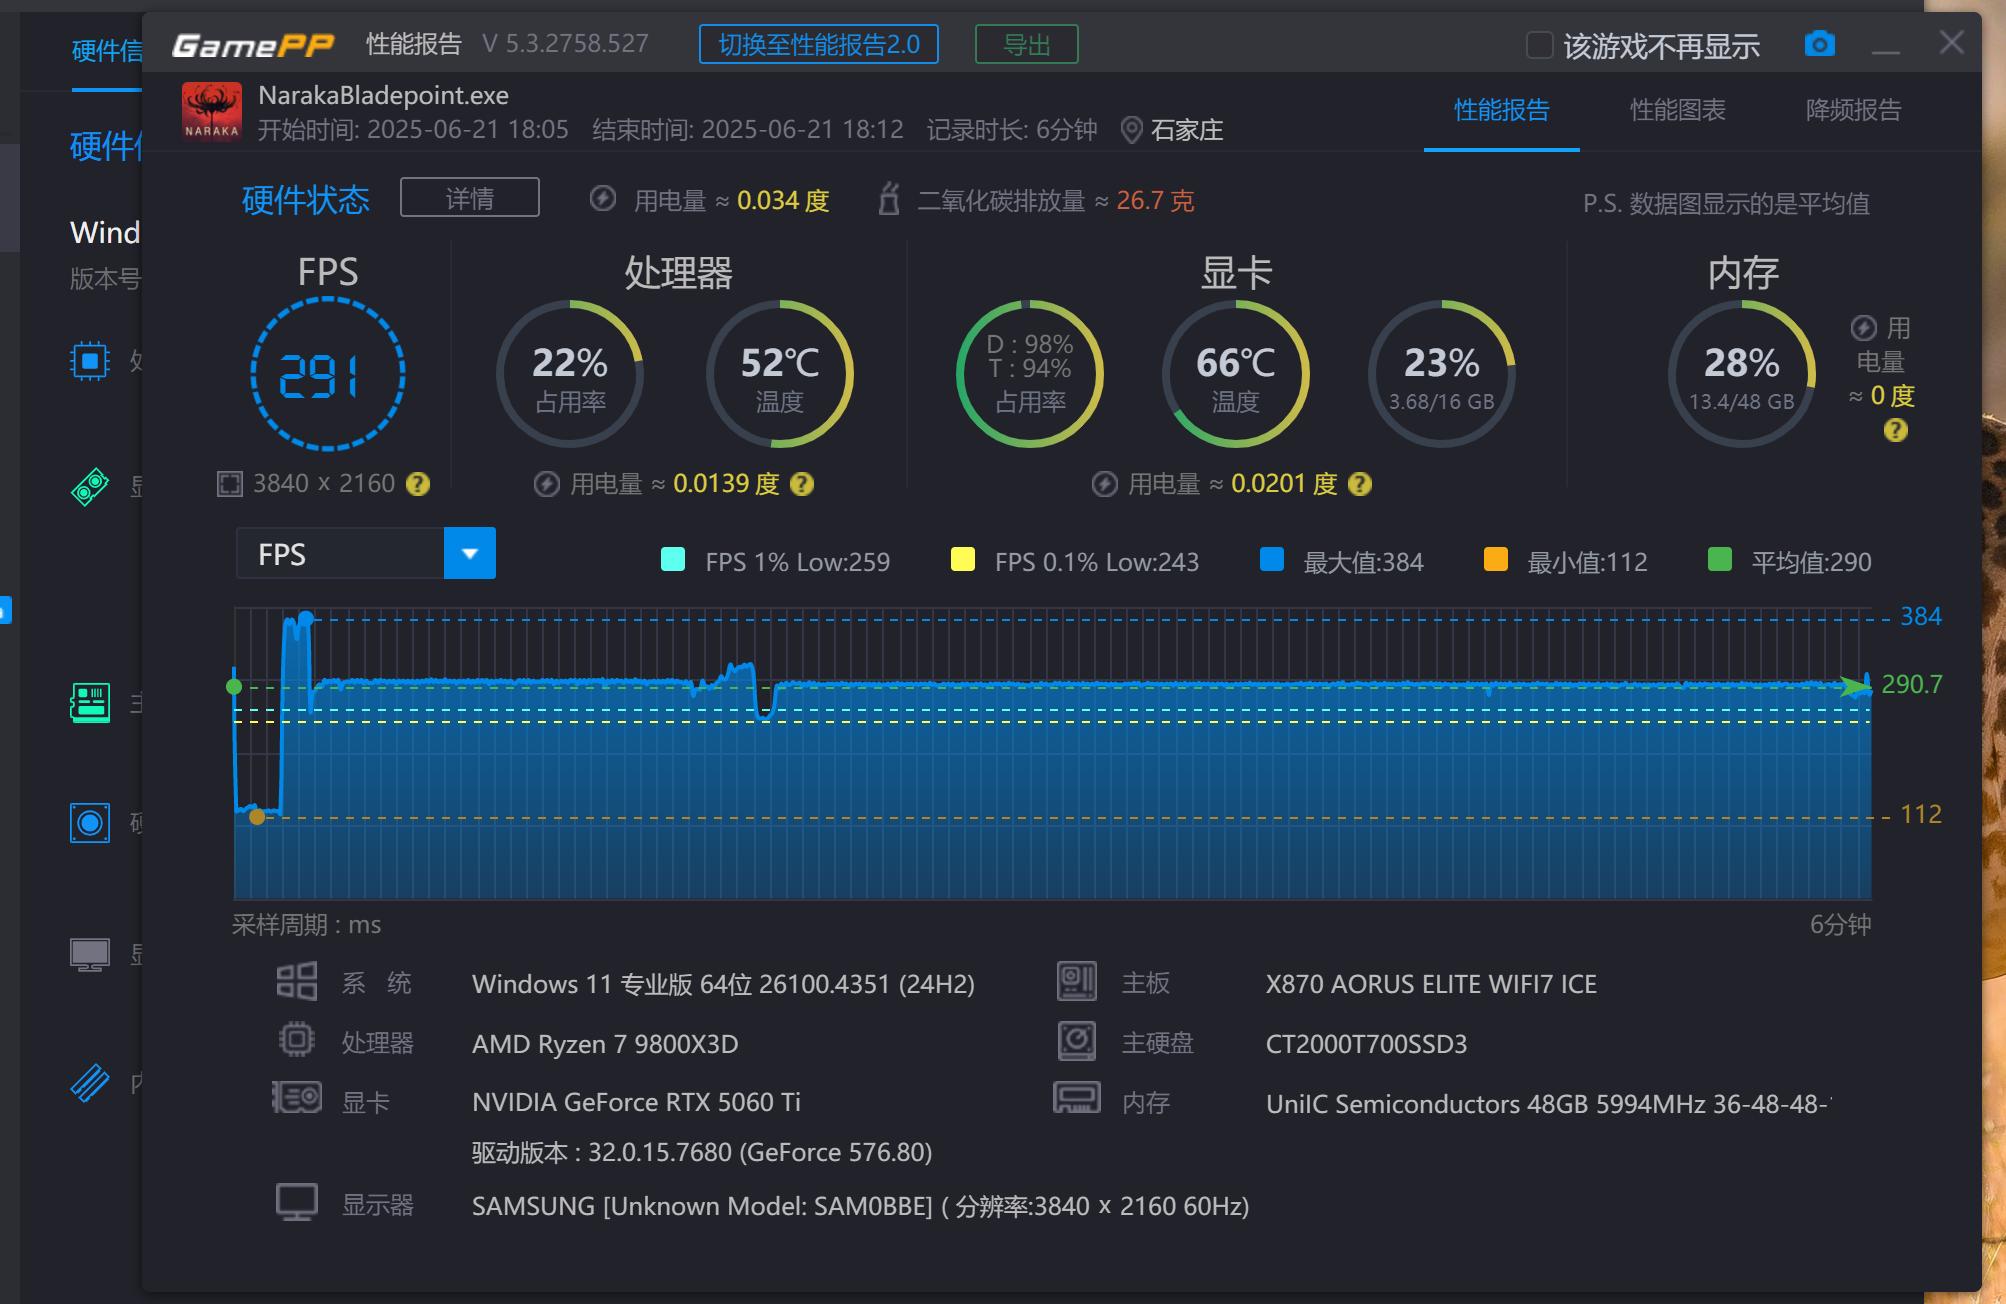Click the blue maximum FPS marker on chart
The height and width of the screenshot is (1304, 2006).
pyautogui.click(x=306, y=619)
